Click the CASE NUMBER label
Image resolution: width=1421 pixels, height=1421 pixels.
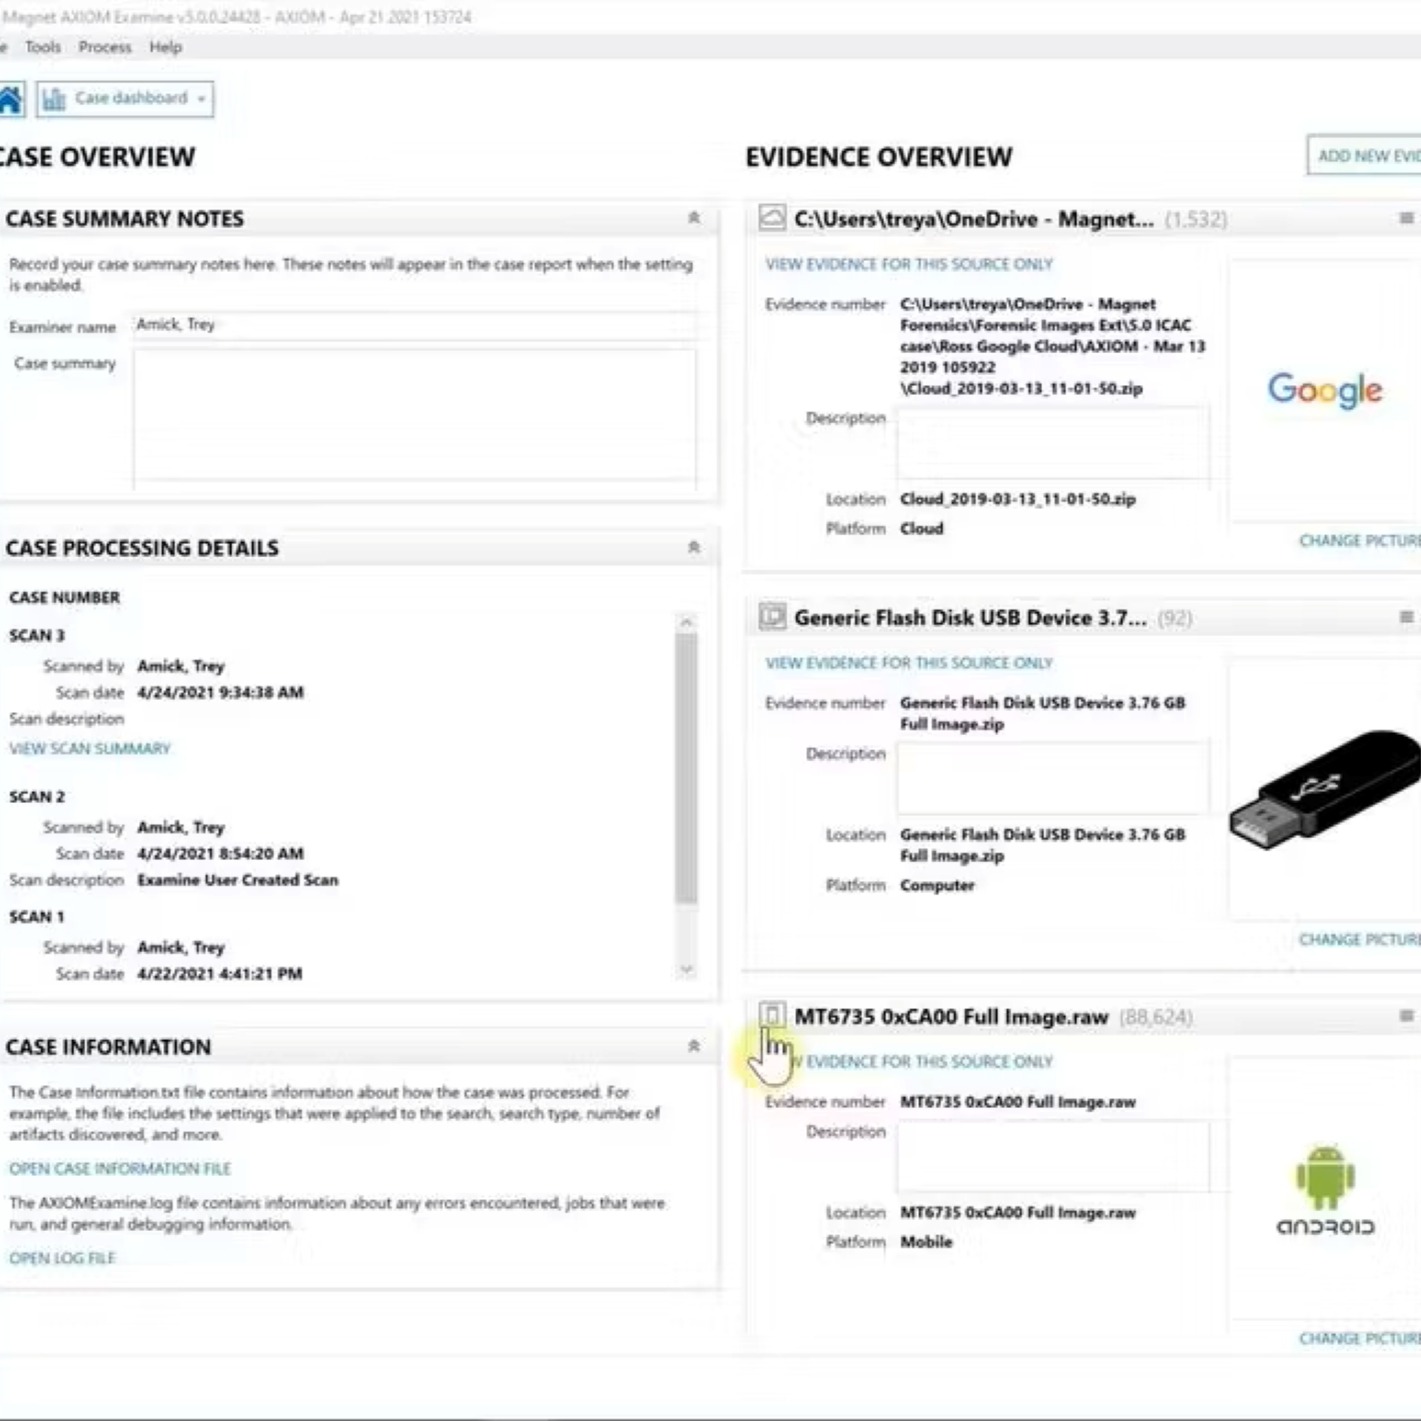click(65, 597)
